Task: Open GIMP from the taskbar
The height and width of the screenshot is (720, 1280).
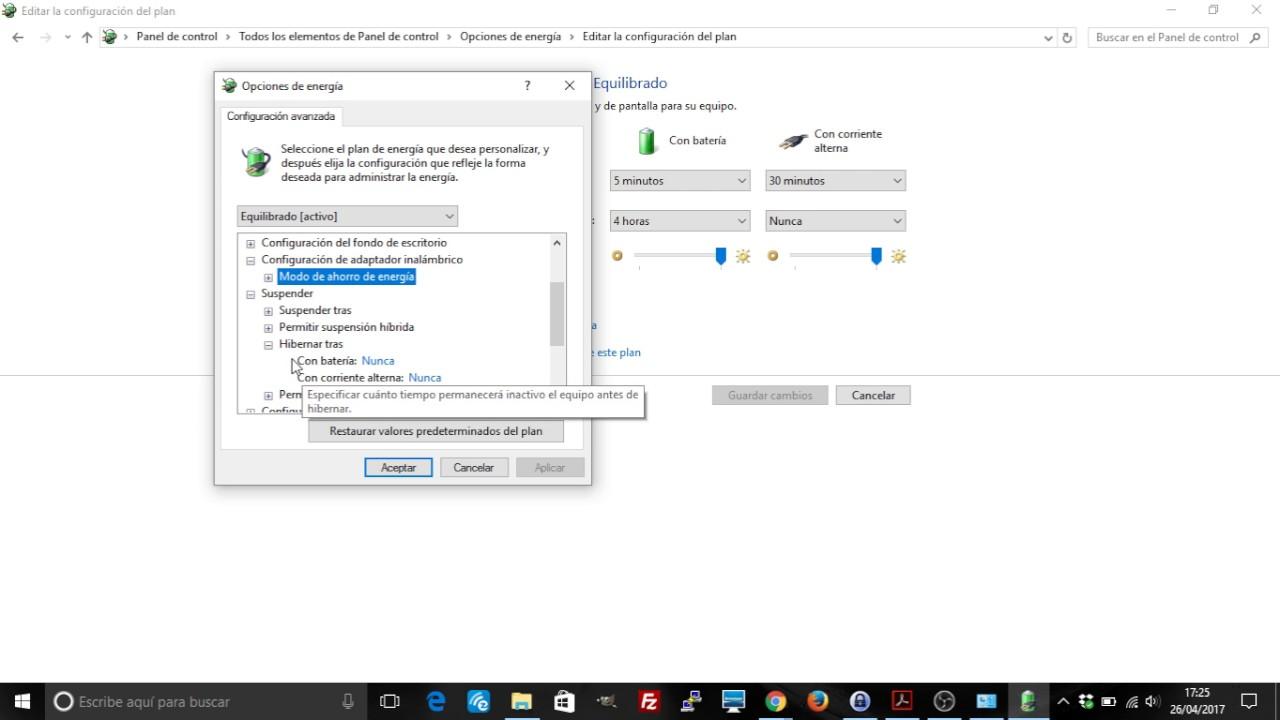Action: tap(606, 701)
